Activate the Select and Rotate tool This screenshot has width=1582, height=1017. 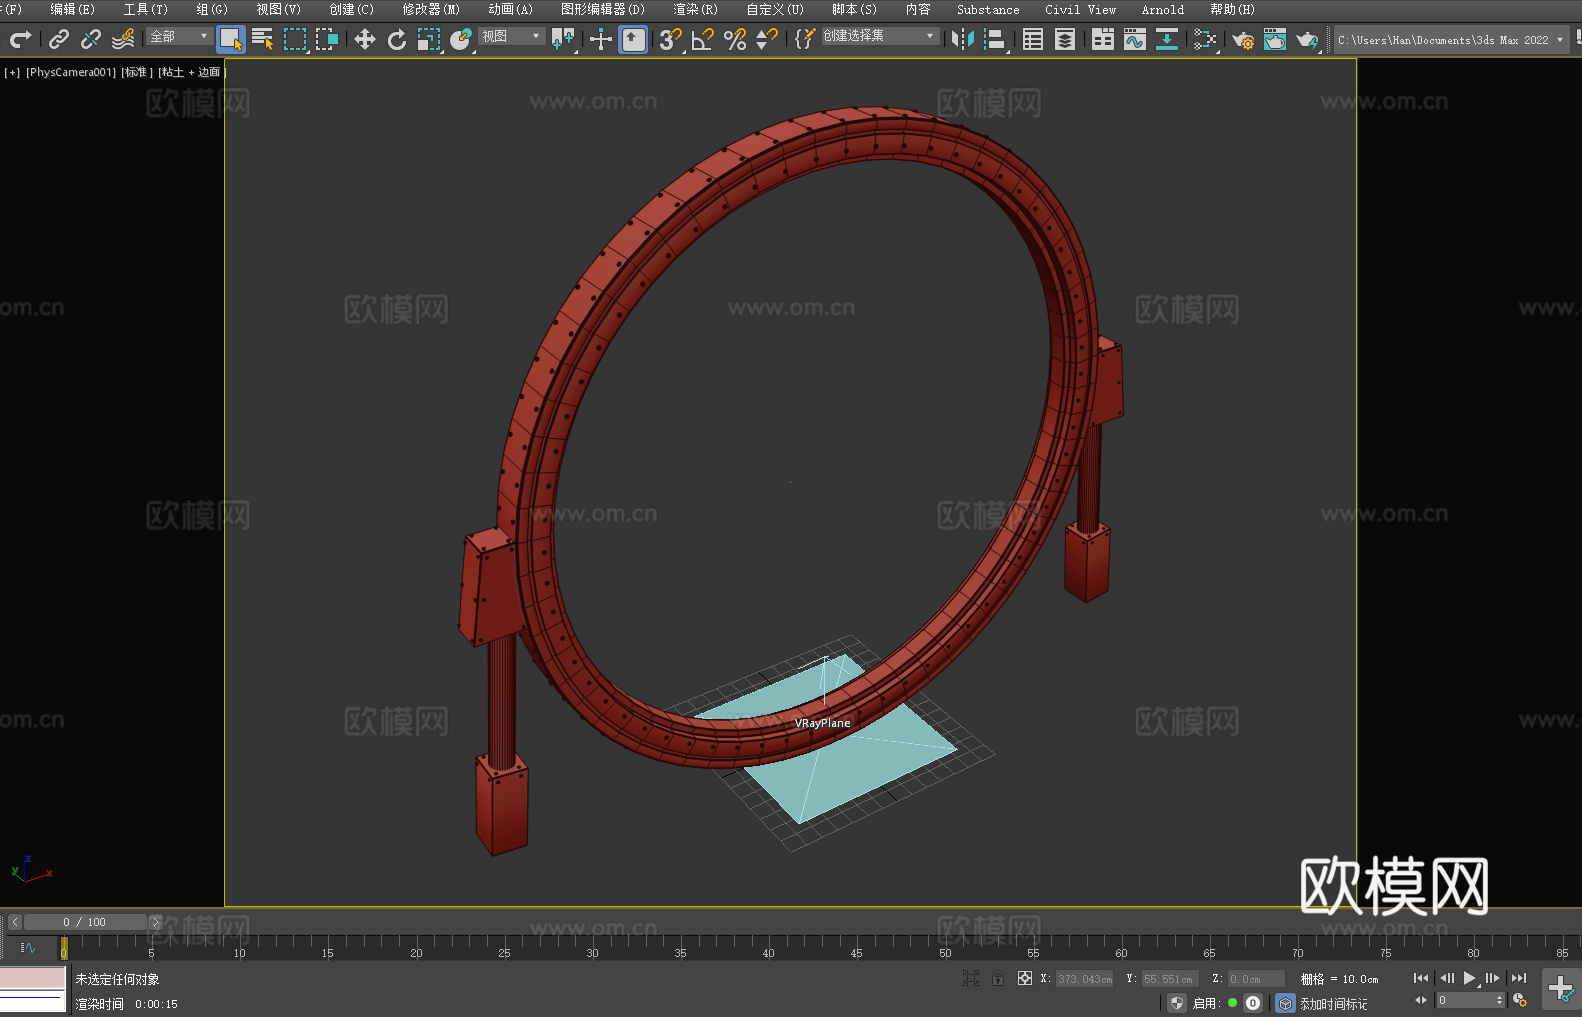[397, 39]
